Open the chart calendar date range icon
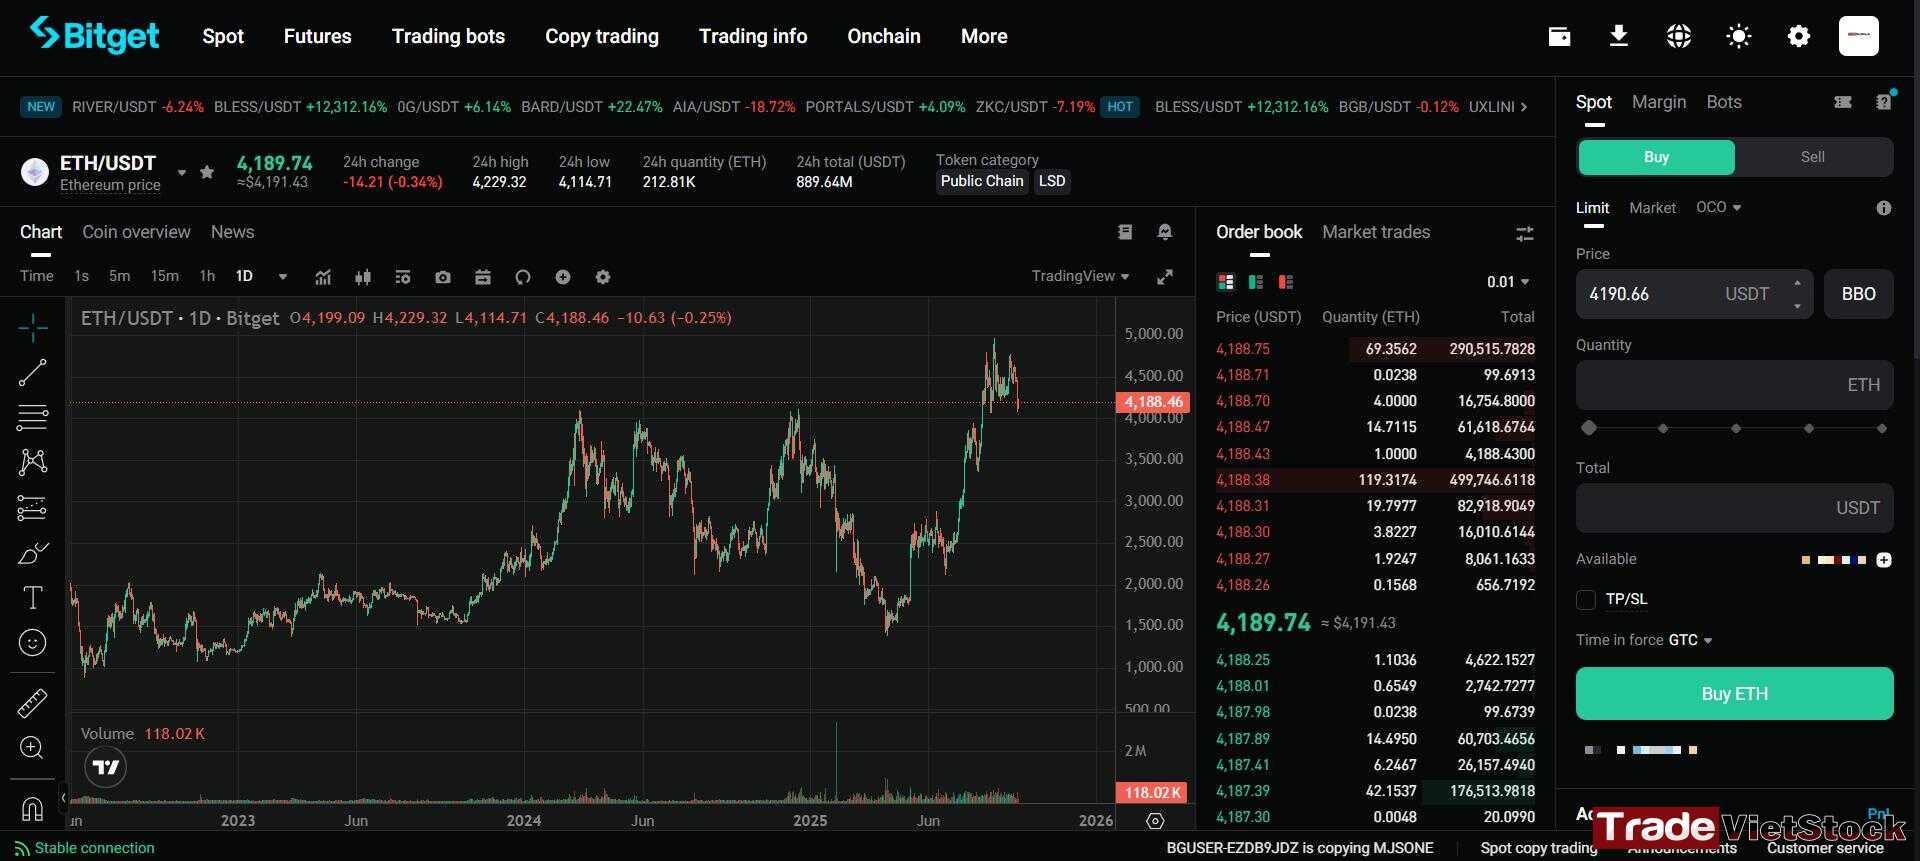The image size is (1920, 861). tap(483, 277)
